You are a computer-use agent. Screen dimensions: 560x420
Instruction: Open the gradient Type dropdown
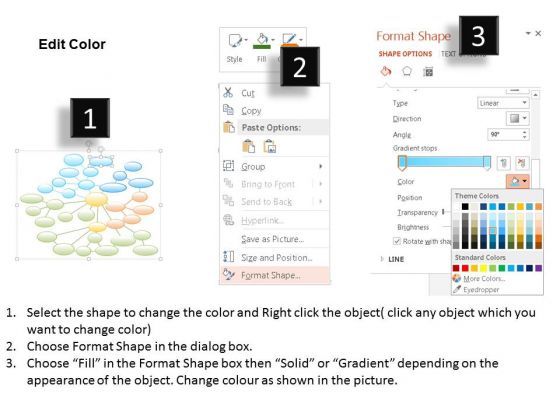click(503, 103)
